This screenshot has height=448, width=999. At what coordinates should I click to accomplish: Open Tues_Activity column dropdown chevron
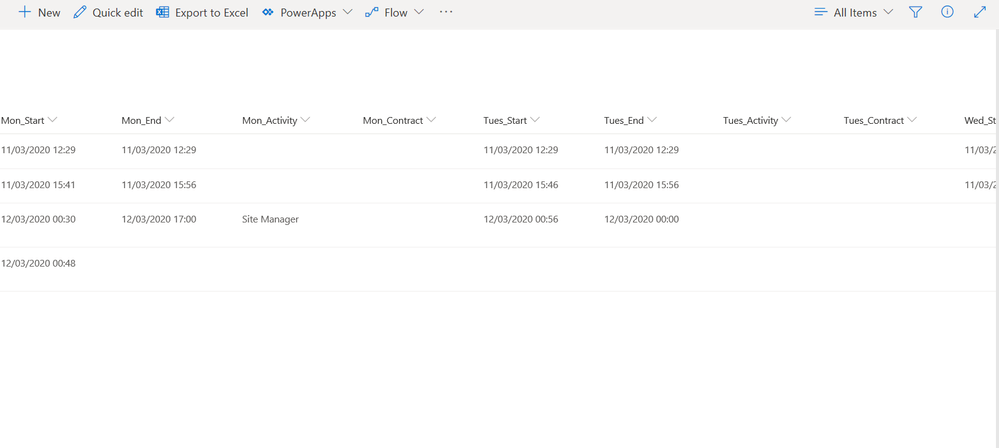[x=786, y=120]
